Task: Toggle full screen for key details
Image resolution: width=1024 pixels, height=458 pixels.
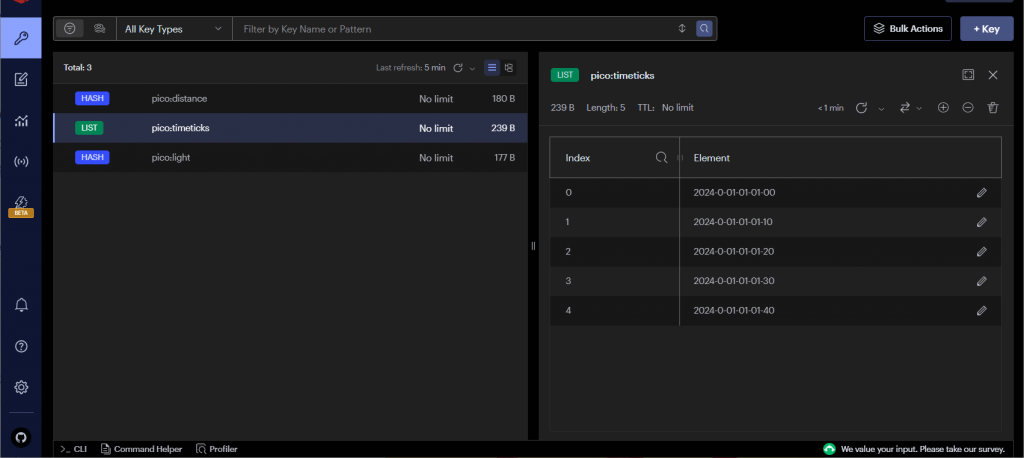Action: [x=968, y=75]
